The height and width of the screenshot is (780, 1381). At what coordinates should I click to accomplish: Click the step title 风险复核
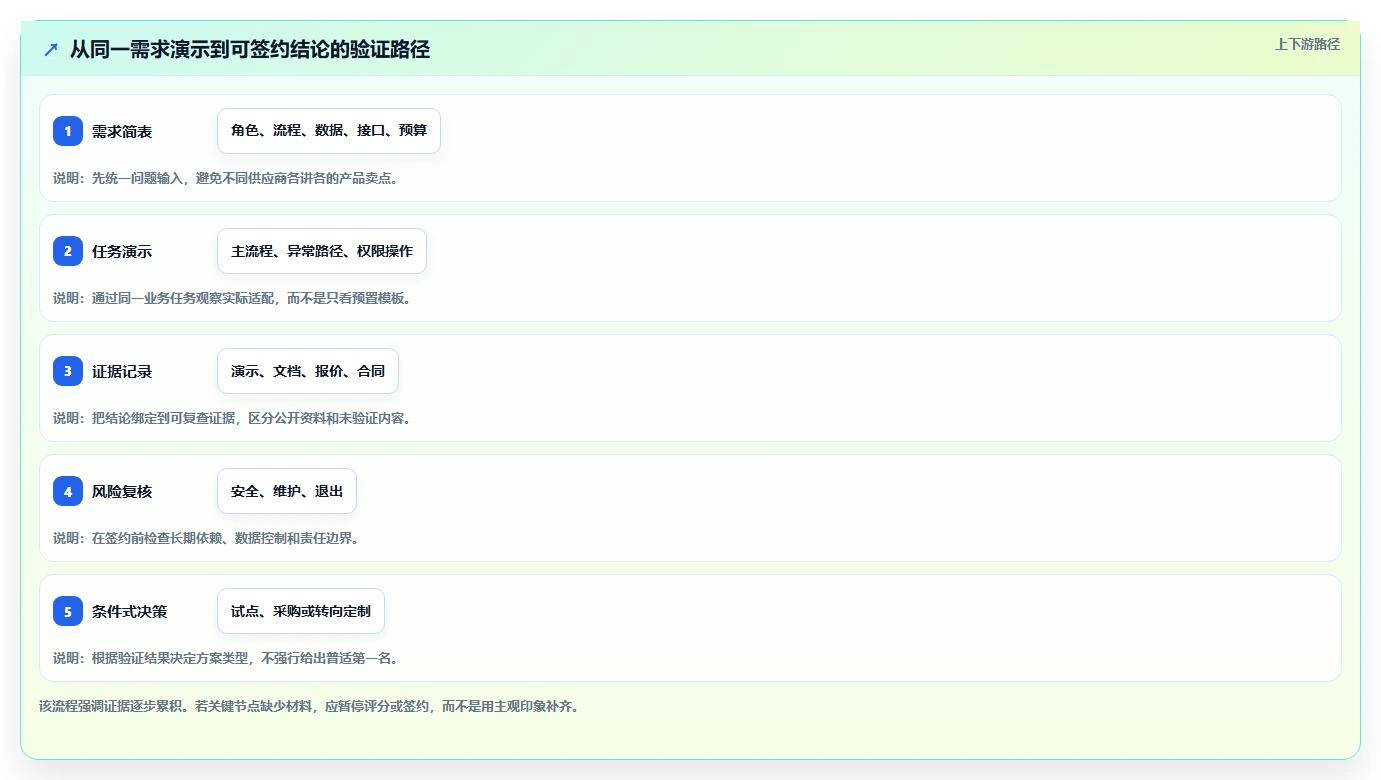(122, 491)
